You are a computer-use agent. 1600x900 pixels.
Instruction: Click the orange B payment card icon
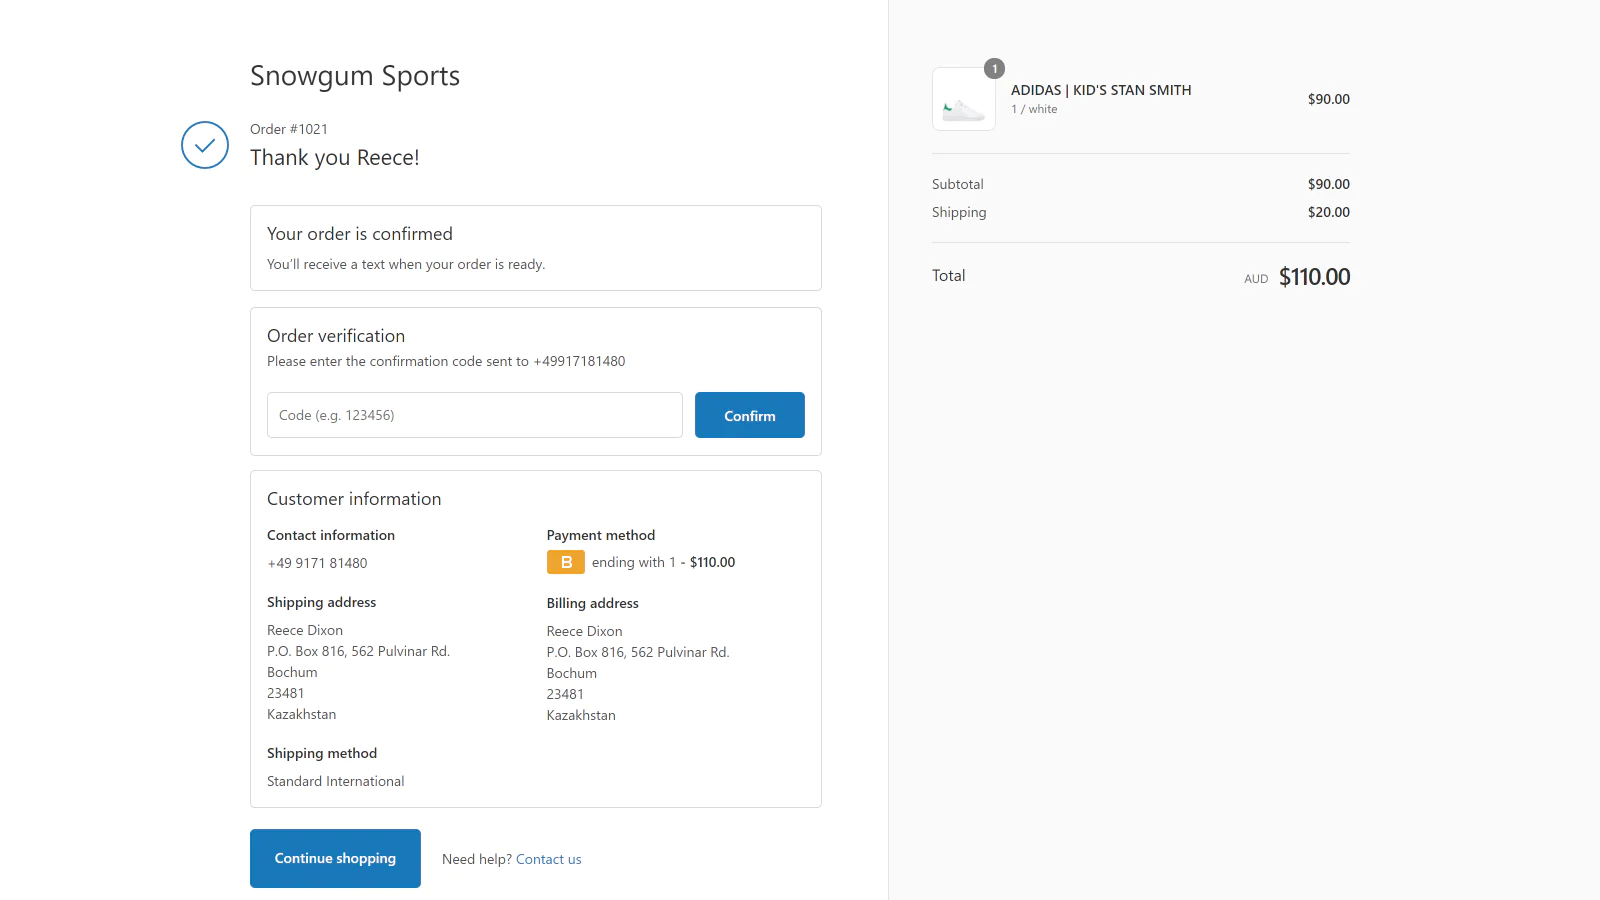(x=565, y=562)
